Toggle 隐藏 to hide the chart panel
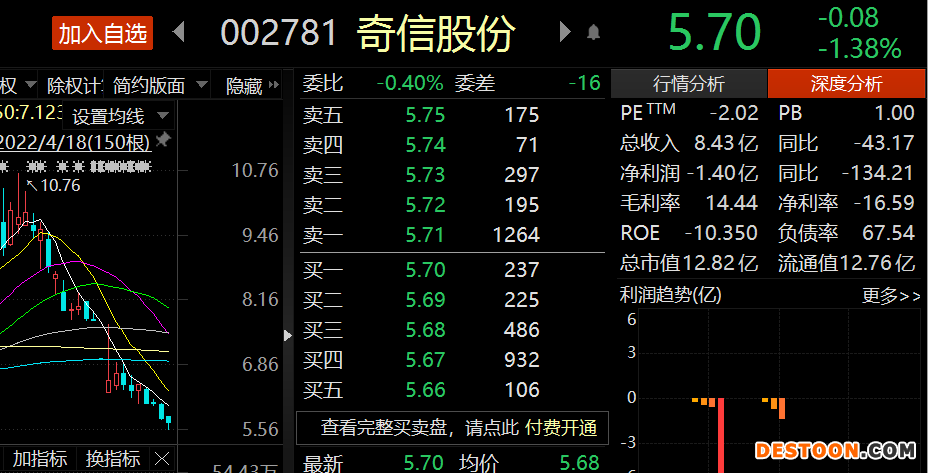Viewport: 928px width, 473px height. (244, 86)
